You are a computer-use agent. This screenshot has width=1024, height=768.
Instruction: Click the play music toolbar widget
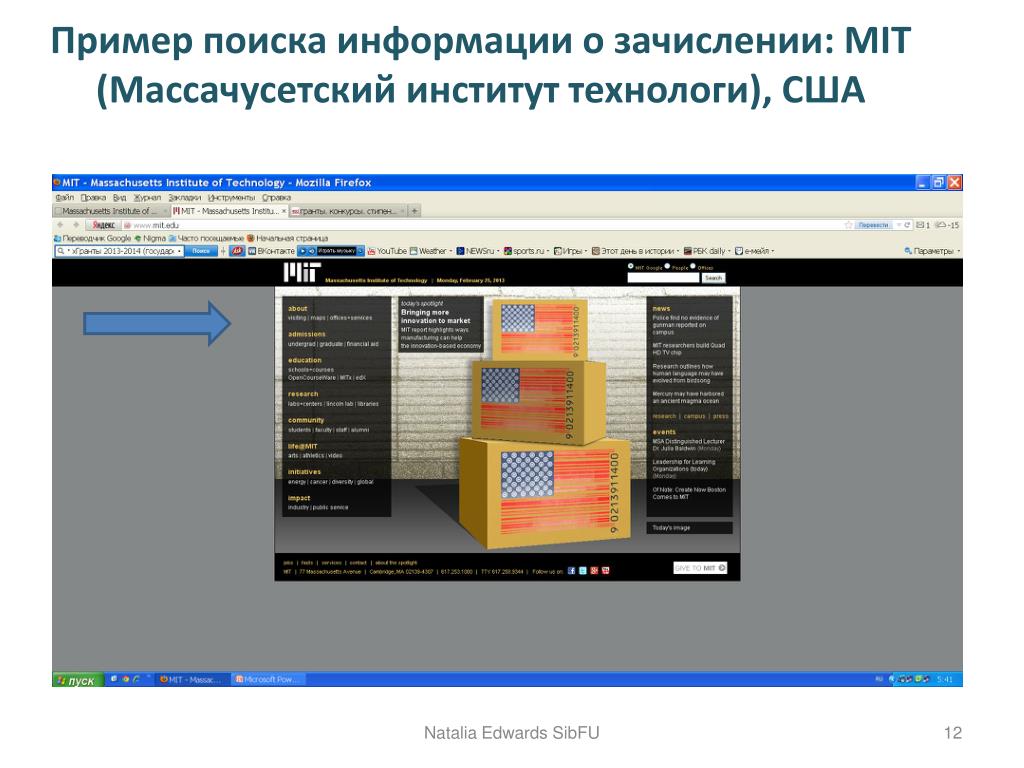click(331, 251)
